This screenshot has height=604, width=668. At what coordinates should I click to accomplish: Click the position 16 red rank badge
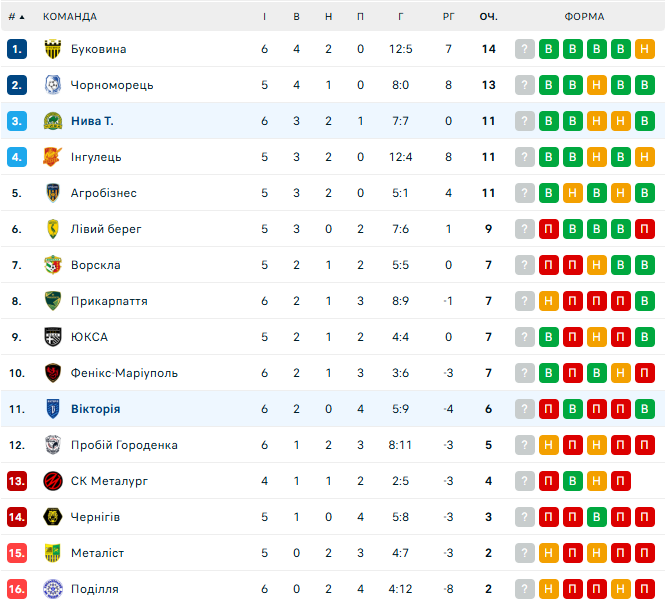coord(16,589)
